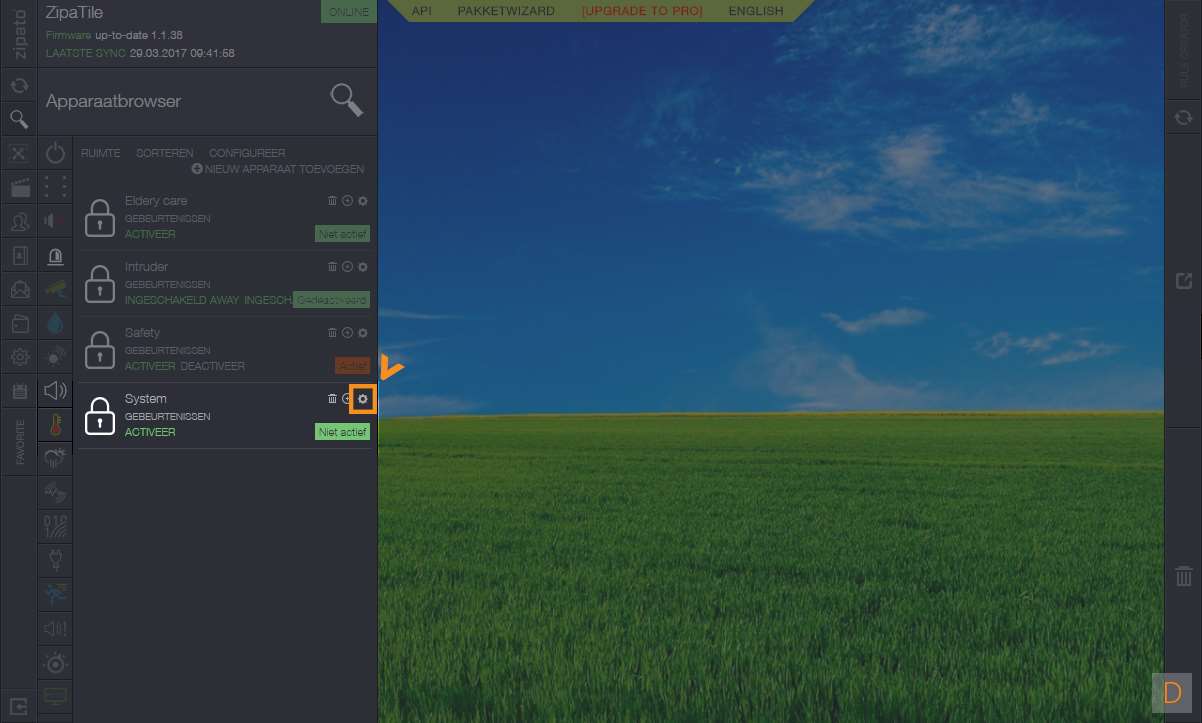
Task: Select the camera category icon
Action: pyautogui.click(x=56, y=289)
